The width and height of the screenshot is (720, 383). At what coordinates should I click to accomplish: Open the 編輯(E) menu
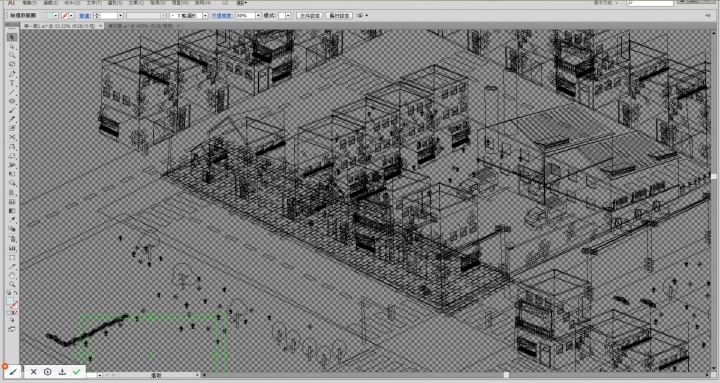click(x=51, y=3)
